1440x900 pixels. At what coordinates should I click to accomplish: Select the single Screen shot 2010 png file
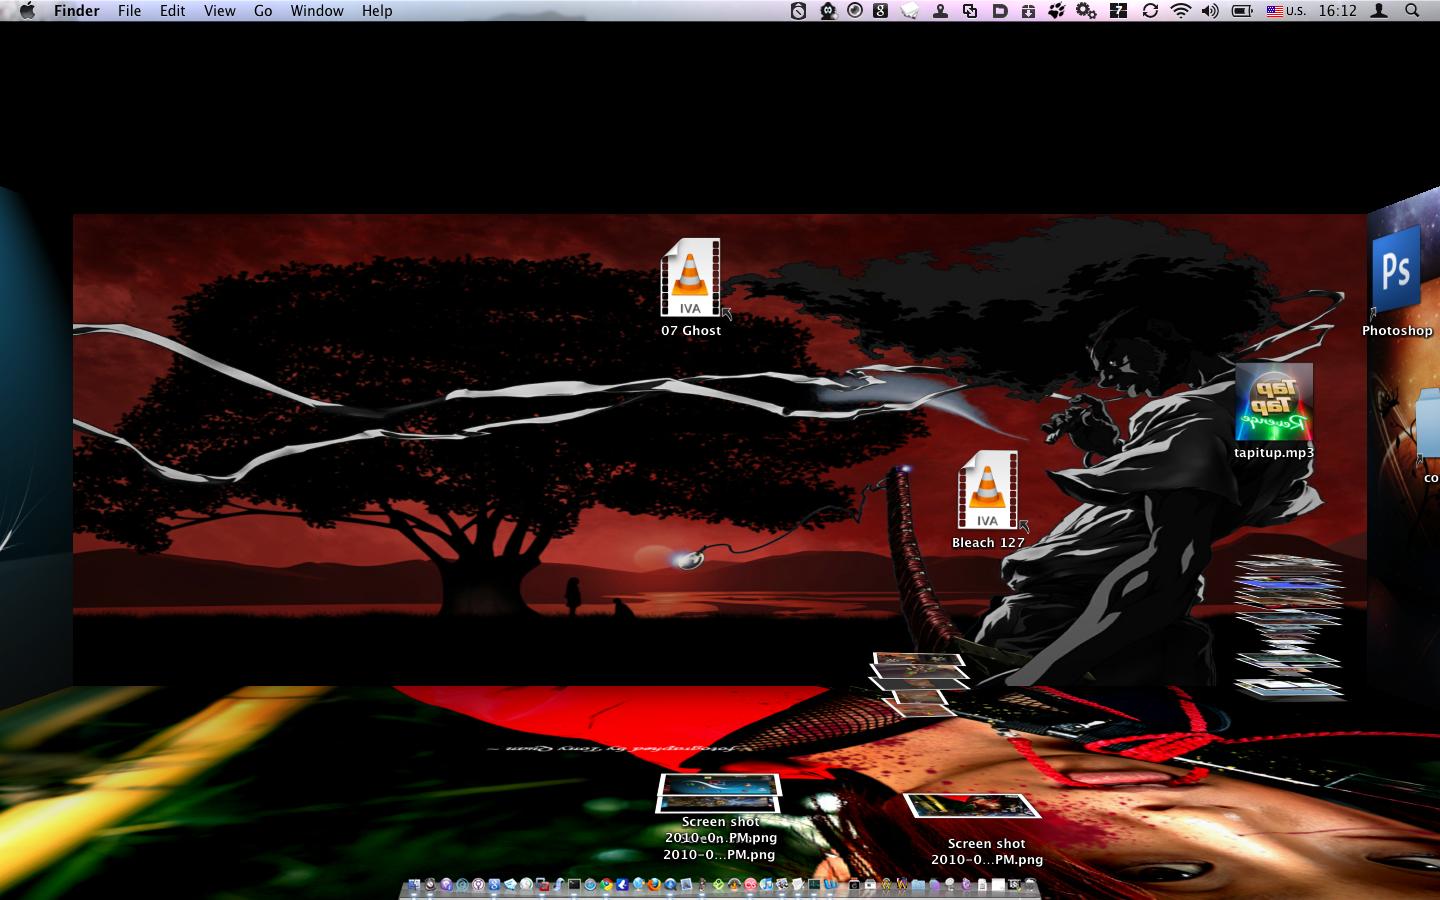click(972, 805)
